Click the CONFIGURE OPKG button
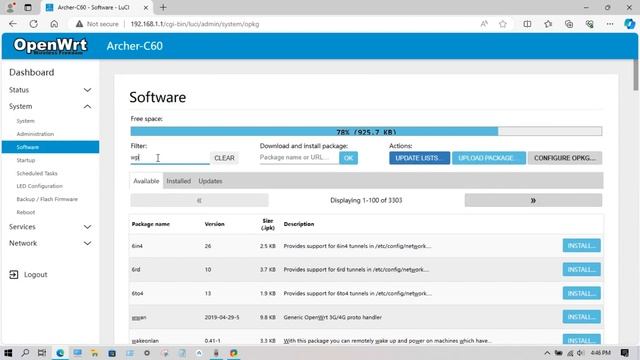 564,158
